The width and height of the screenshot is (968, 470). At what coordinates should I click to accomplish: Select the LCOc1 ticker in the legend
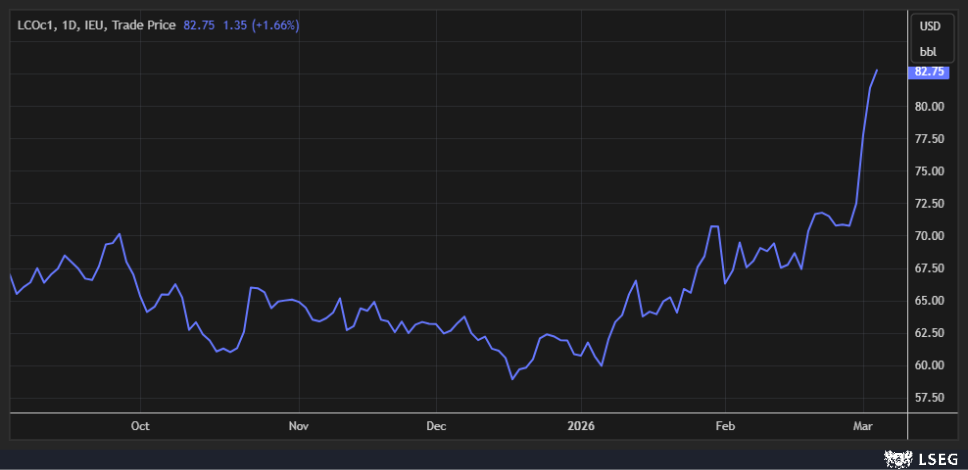pyautogui.click(x=35, y=24)
